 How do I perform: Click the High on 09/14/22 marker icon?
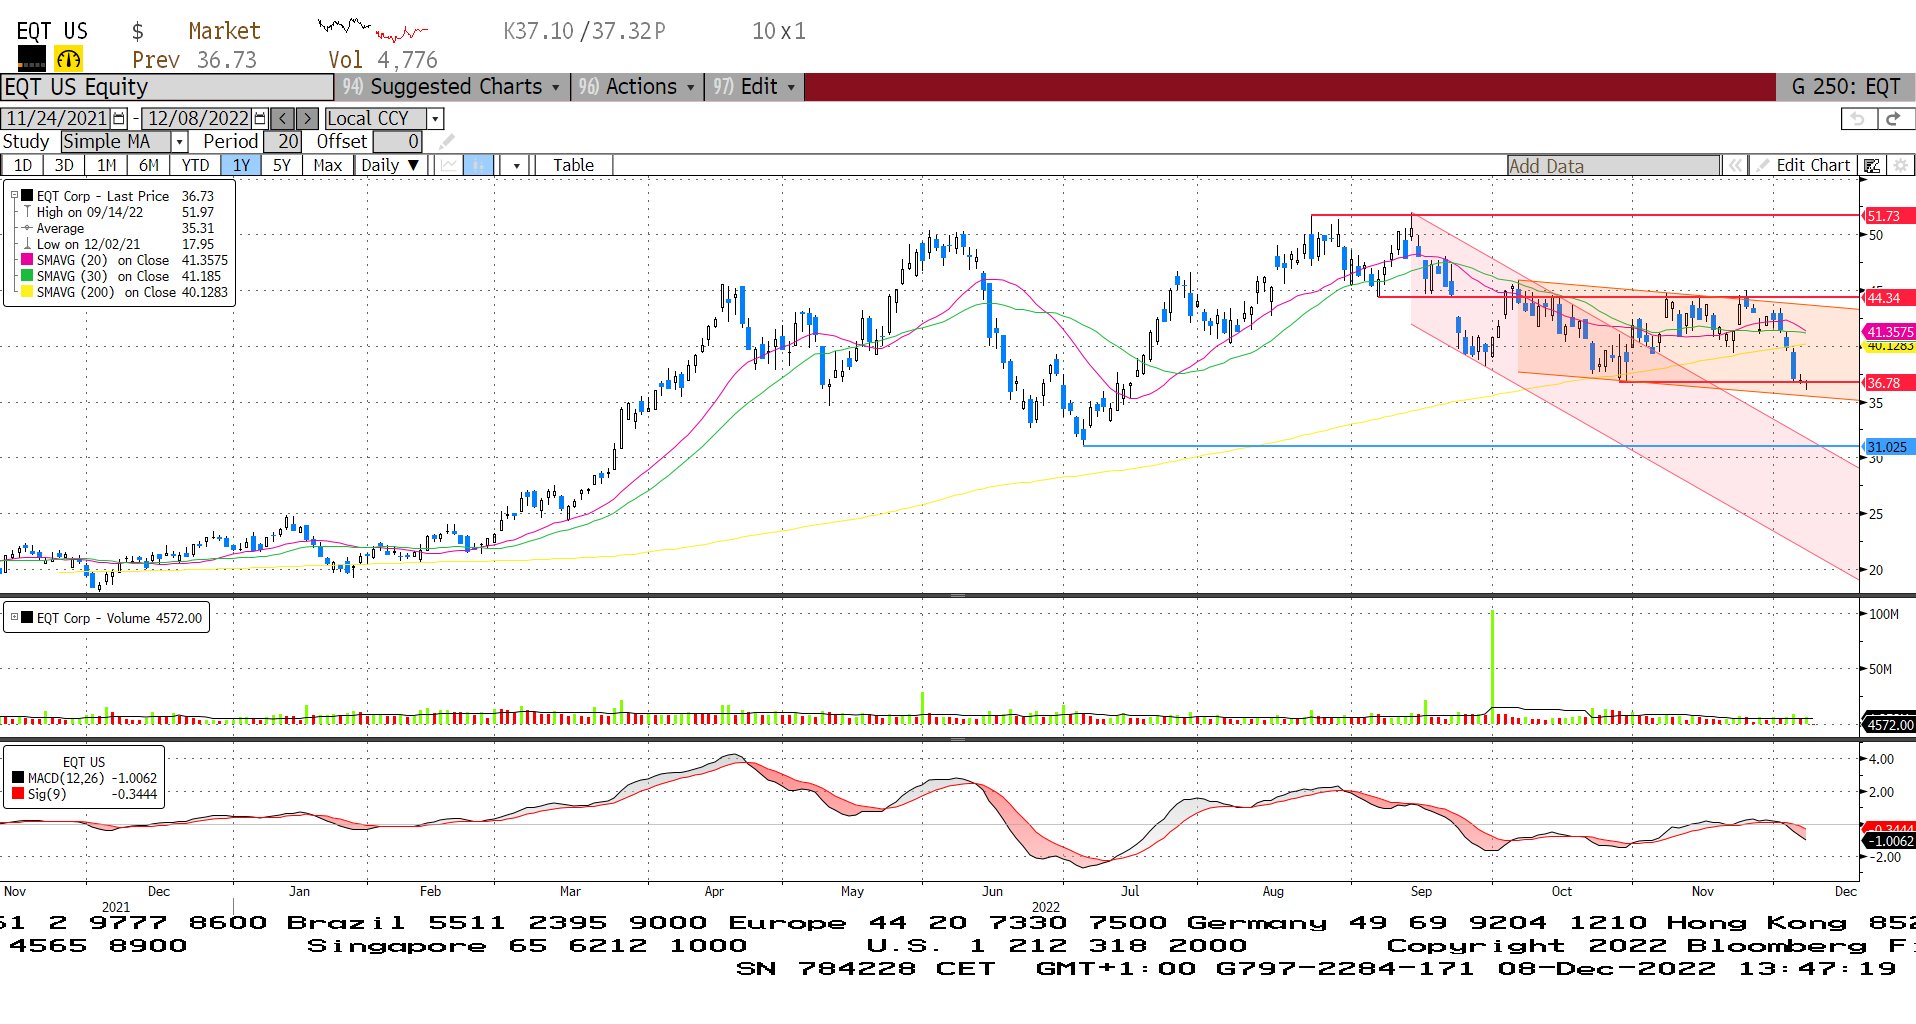point(27,212)
